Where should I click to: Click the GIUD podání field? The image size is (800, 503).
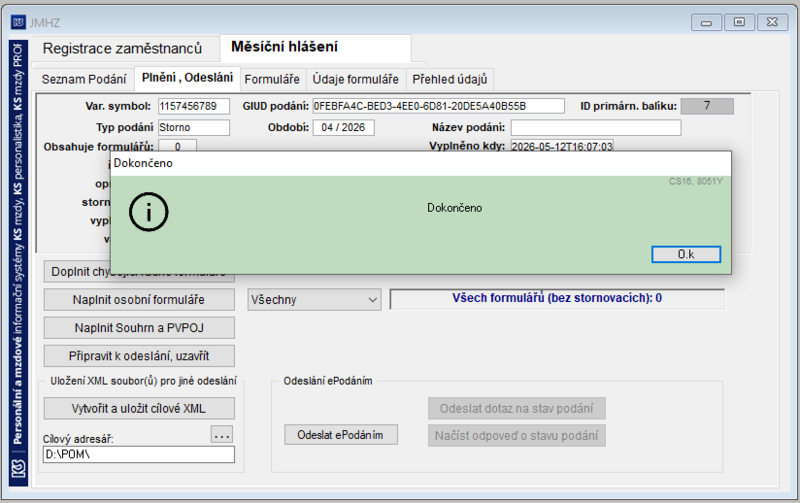(438, 106)
